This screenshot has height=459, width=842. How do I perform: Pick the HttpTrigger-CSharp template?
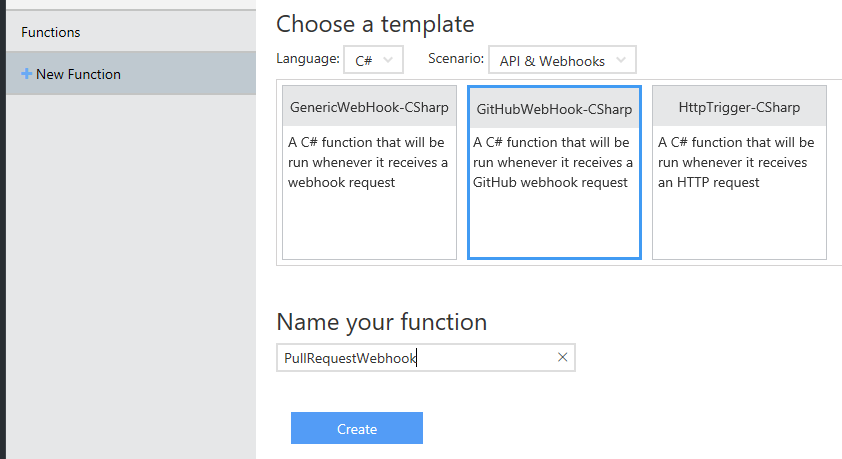coord(739,172)
